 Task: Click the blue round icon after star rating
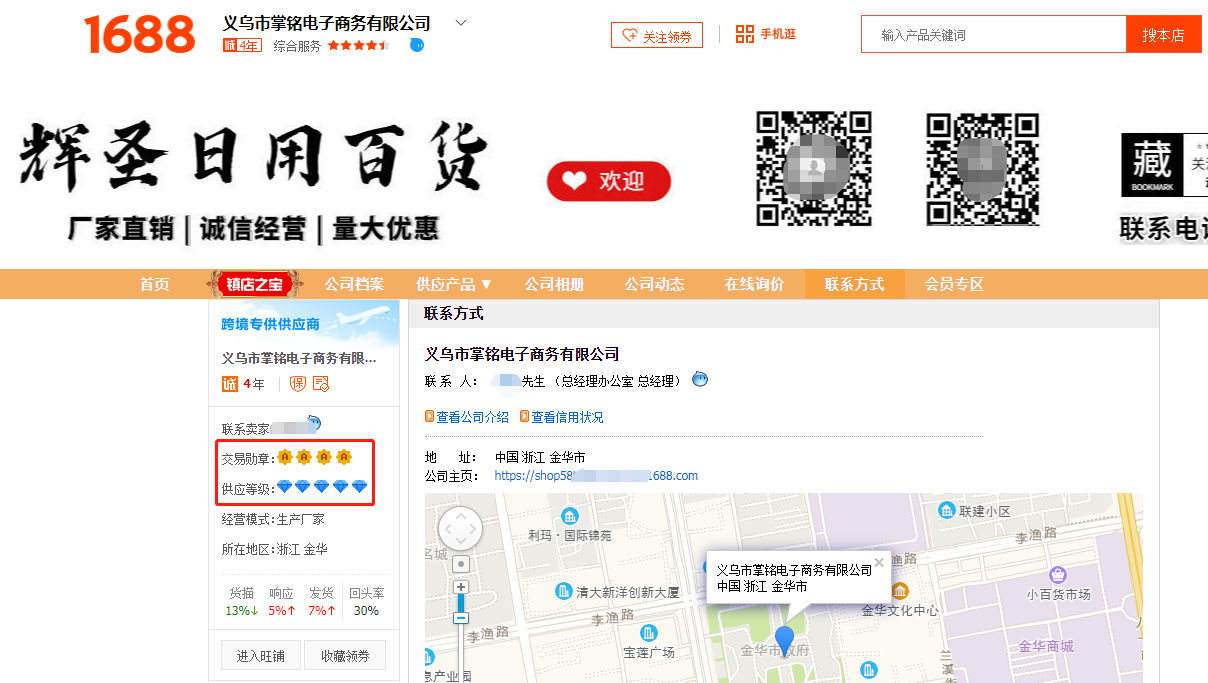[417, 45]
